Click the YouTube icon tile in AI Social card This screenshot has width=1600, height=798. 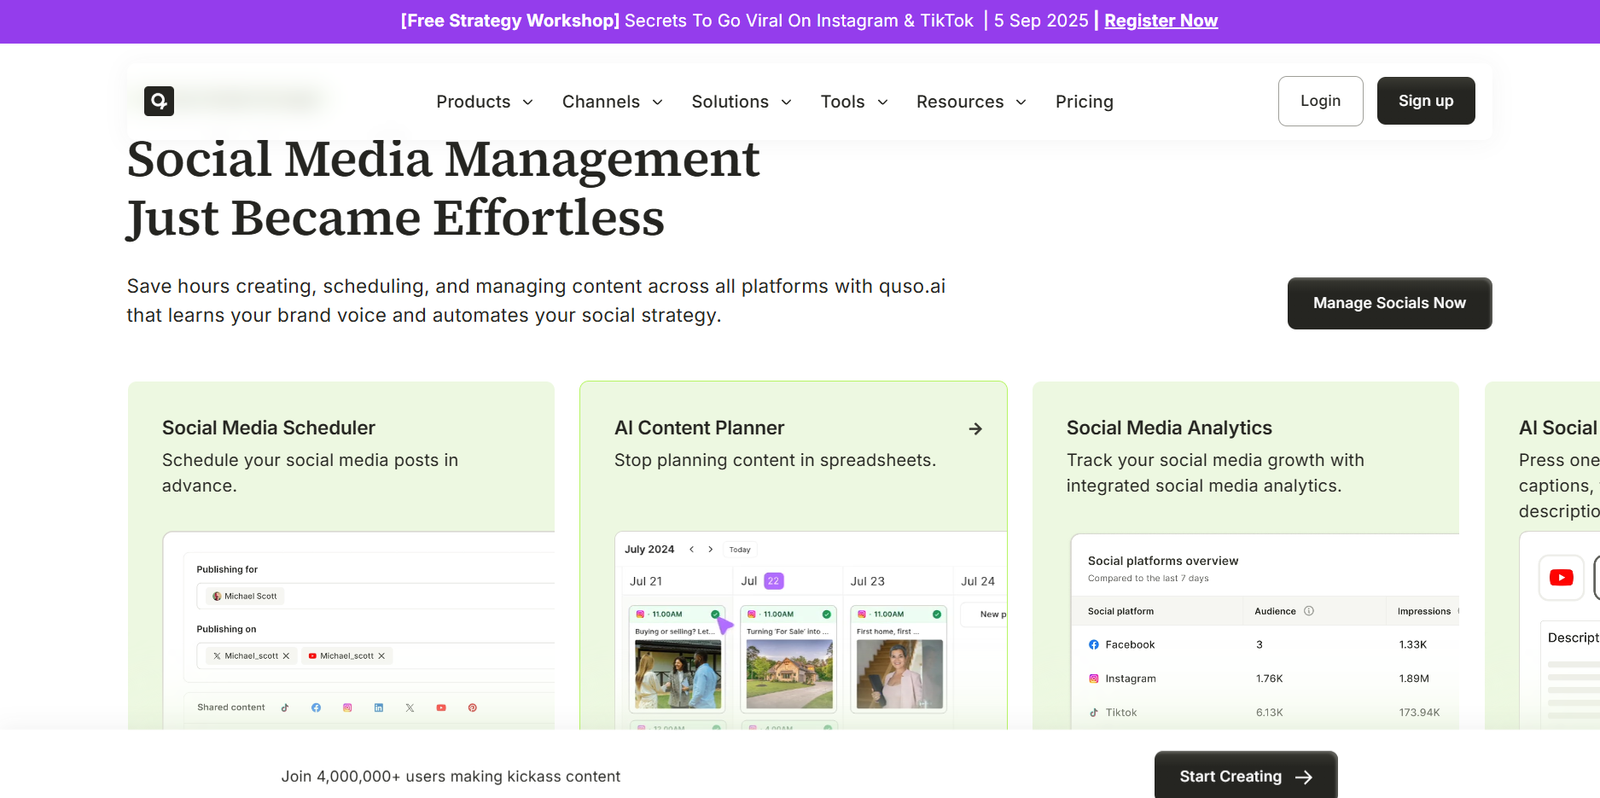(1561, 577)
